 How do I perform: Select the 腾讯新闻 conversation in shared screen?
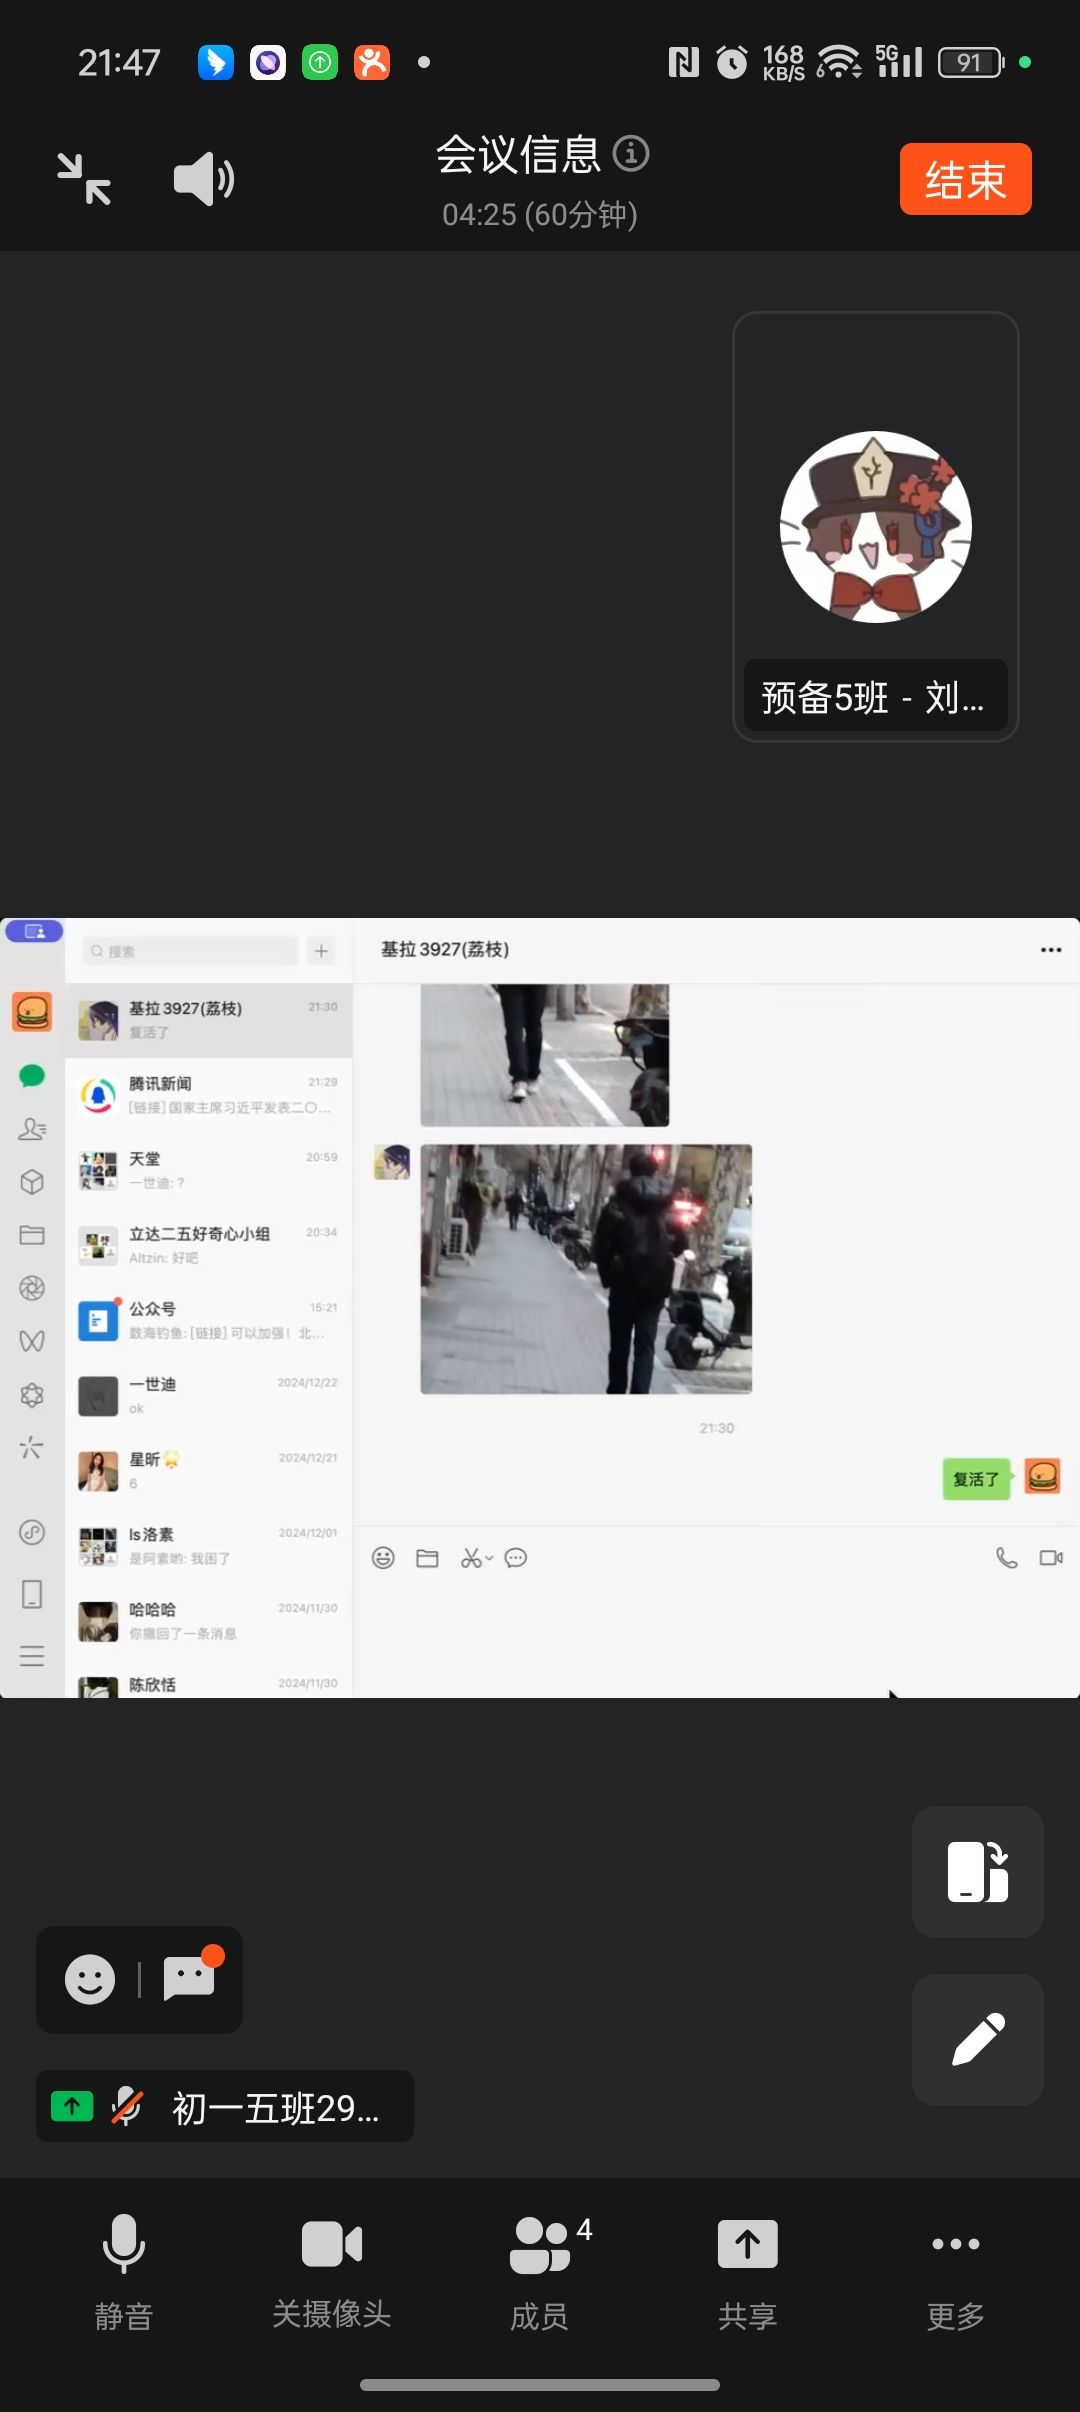tap(209, 1095)
